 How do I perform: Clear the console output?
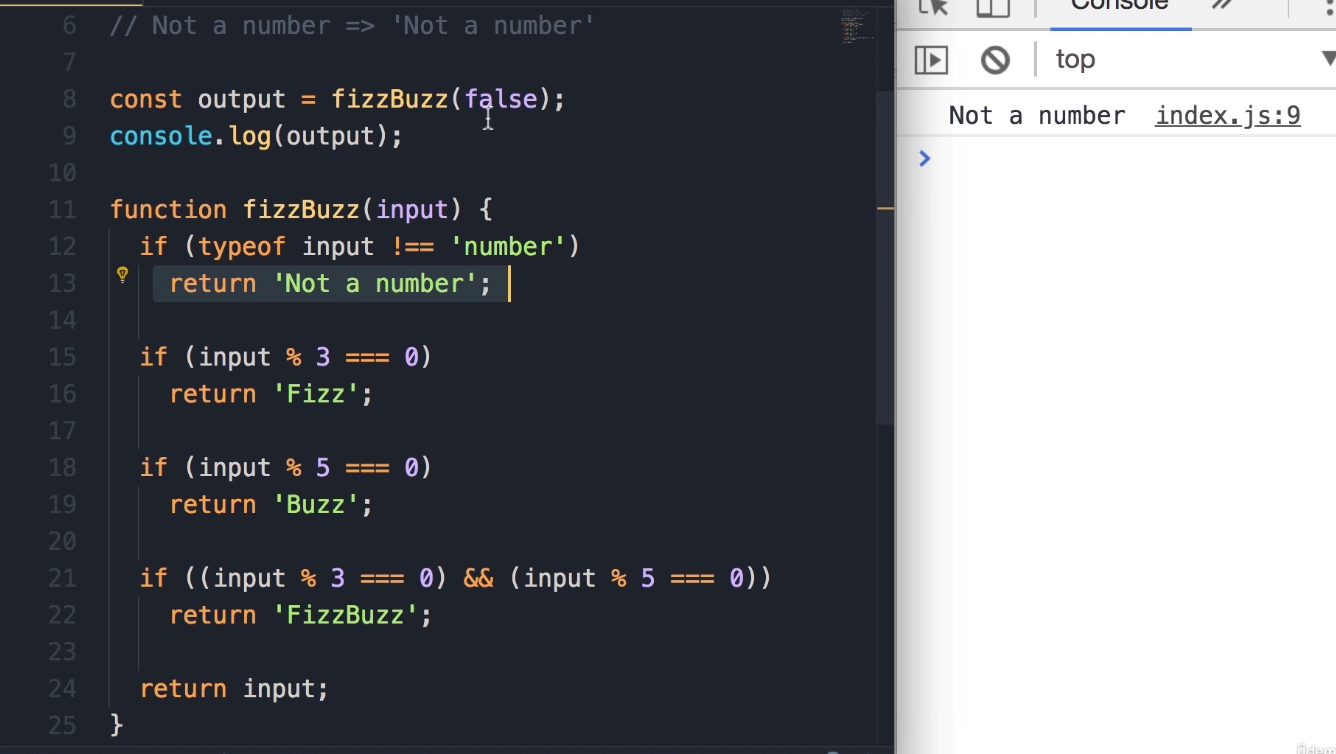(x=995, y=60)
